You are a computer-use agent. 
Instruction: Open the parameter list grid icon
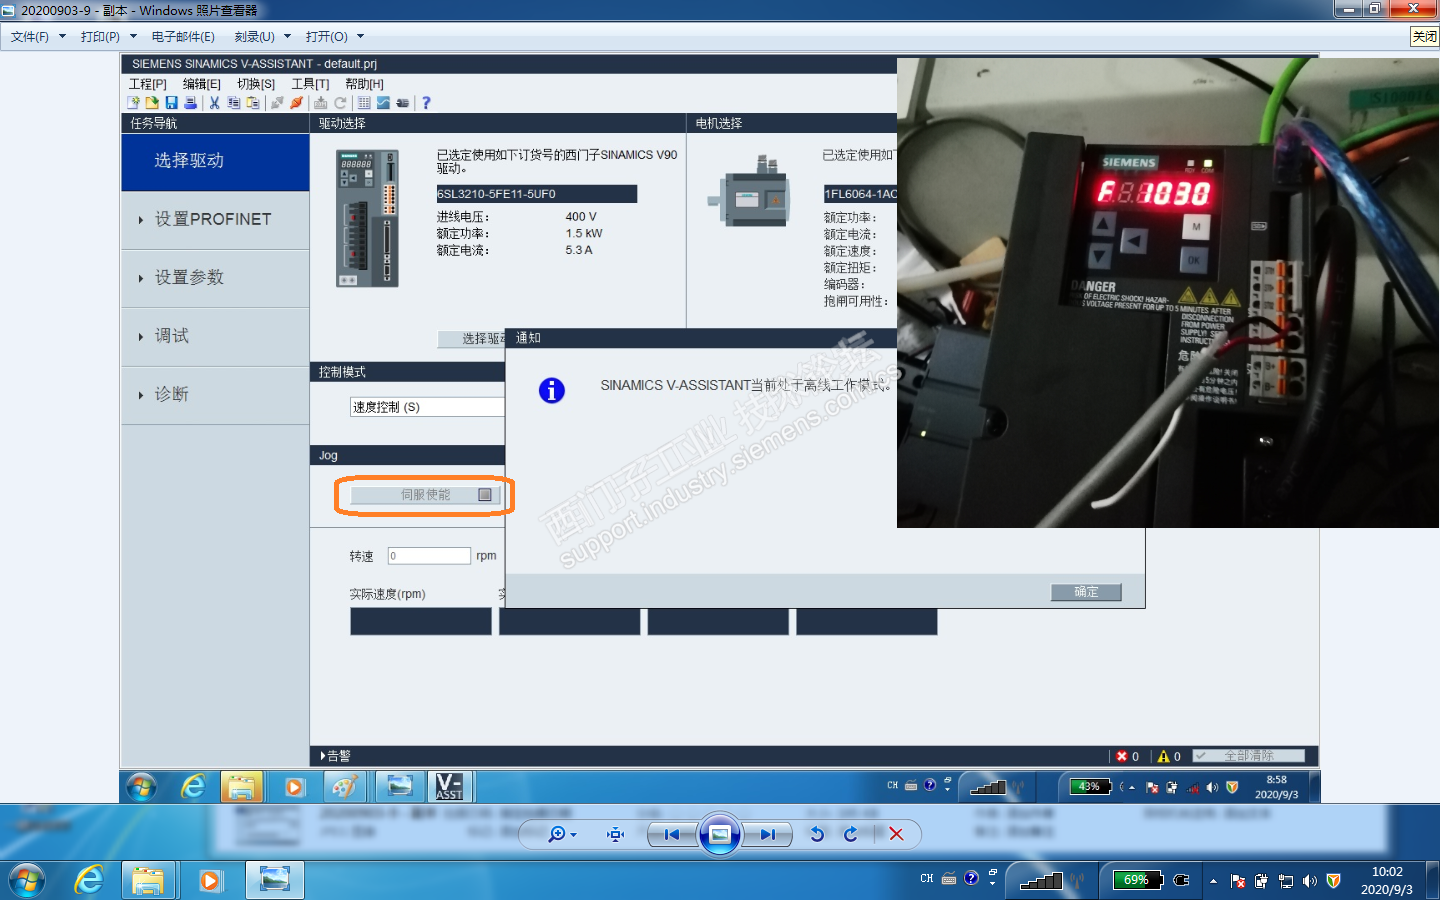pos(364,103)
